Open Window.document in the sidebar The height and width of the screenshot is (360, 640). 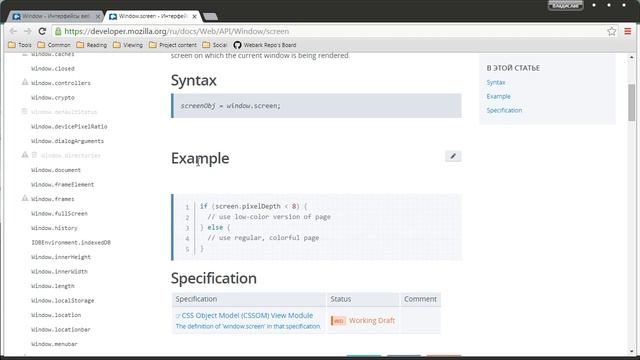pyautogui.click(x=56, y=170)
